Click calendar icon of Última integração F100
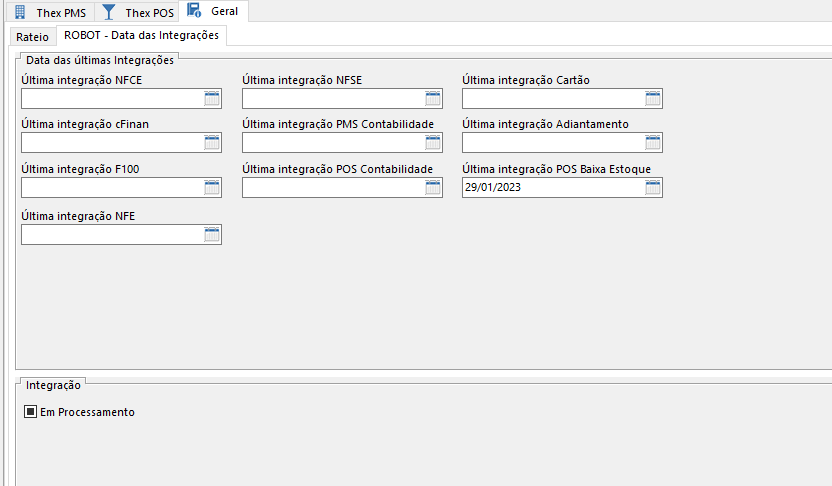 [x=212, y=188]
